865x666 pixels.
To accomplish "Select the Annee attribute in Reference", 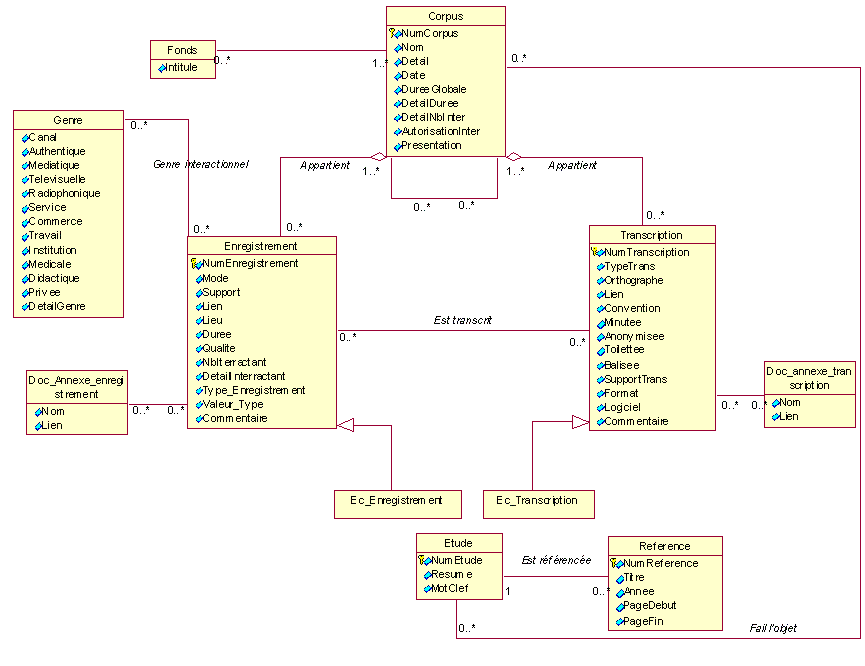I will coord(635,592).
